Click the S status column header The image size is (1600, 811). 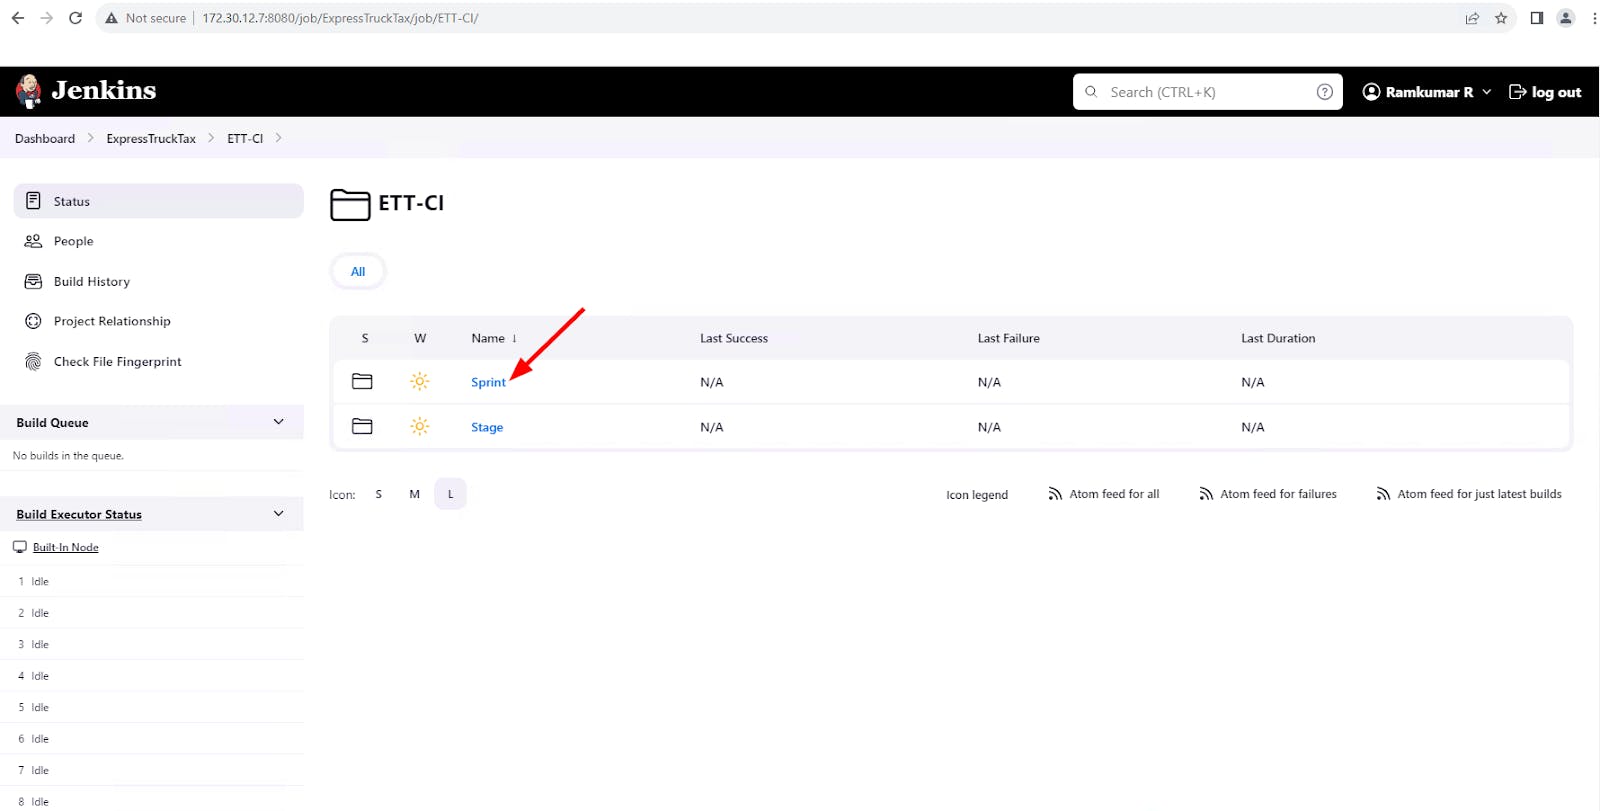(365, 338)
